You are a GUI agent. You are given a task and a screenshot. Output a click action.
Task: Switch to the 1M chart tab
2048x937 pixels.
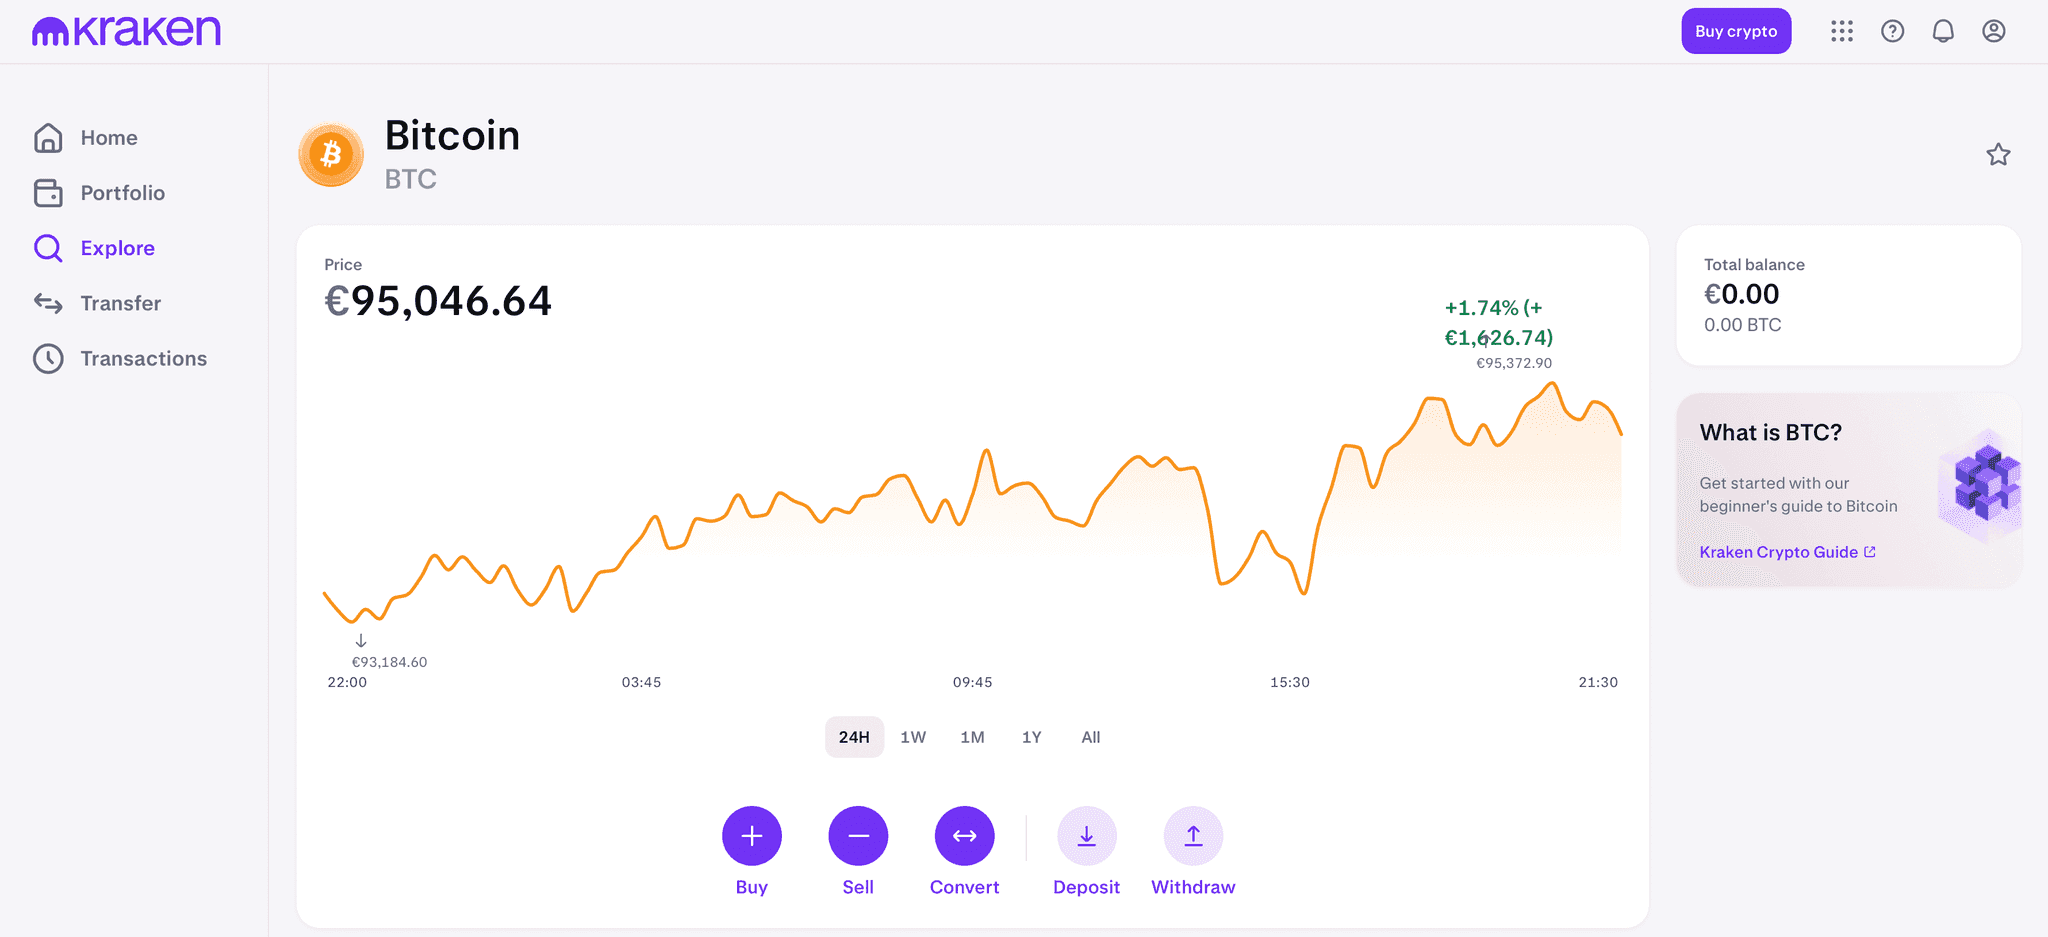(972, 737)
